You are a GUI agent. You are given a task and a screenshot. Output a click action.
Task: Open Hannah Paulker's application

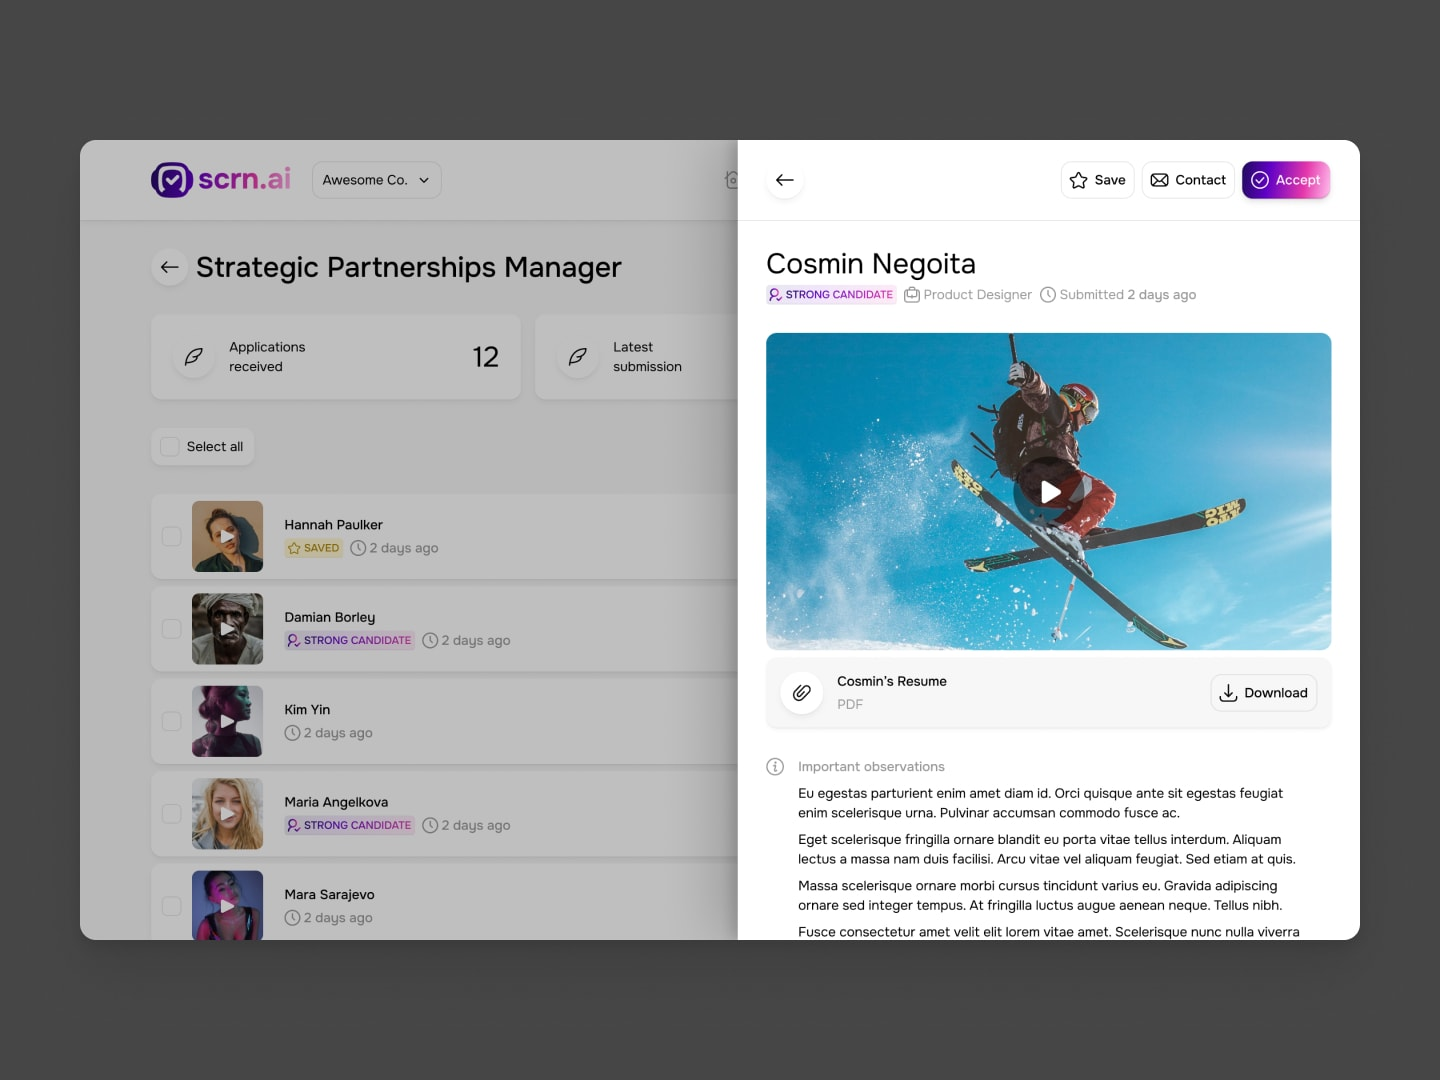pyautogui.click(x=445, y=537)
